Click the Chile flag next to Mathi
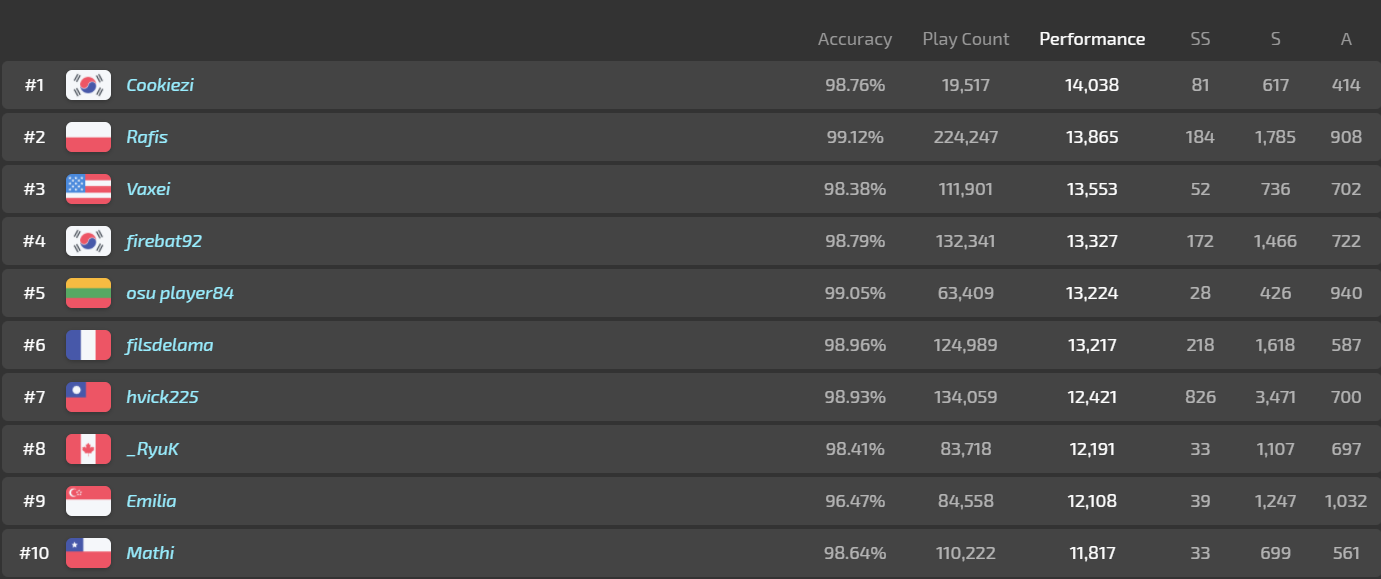The height and width of the screenshot is (579, 1381). [x=88, y=553]
